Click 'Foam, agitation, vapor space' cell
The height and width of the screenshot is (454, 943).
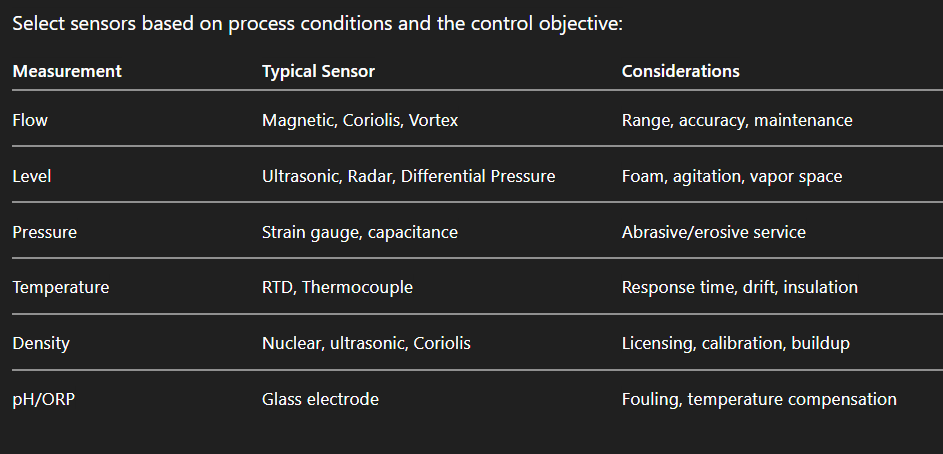point(732,176)
